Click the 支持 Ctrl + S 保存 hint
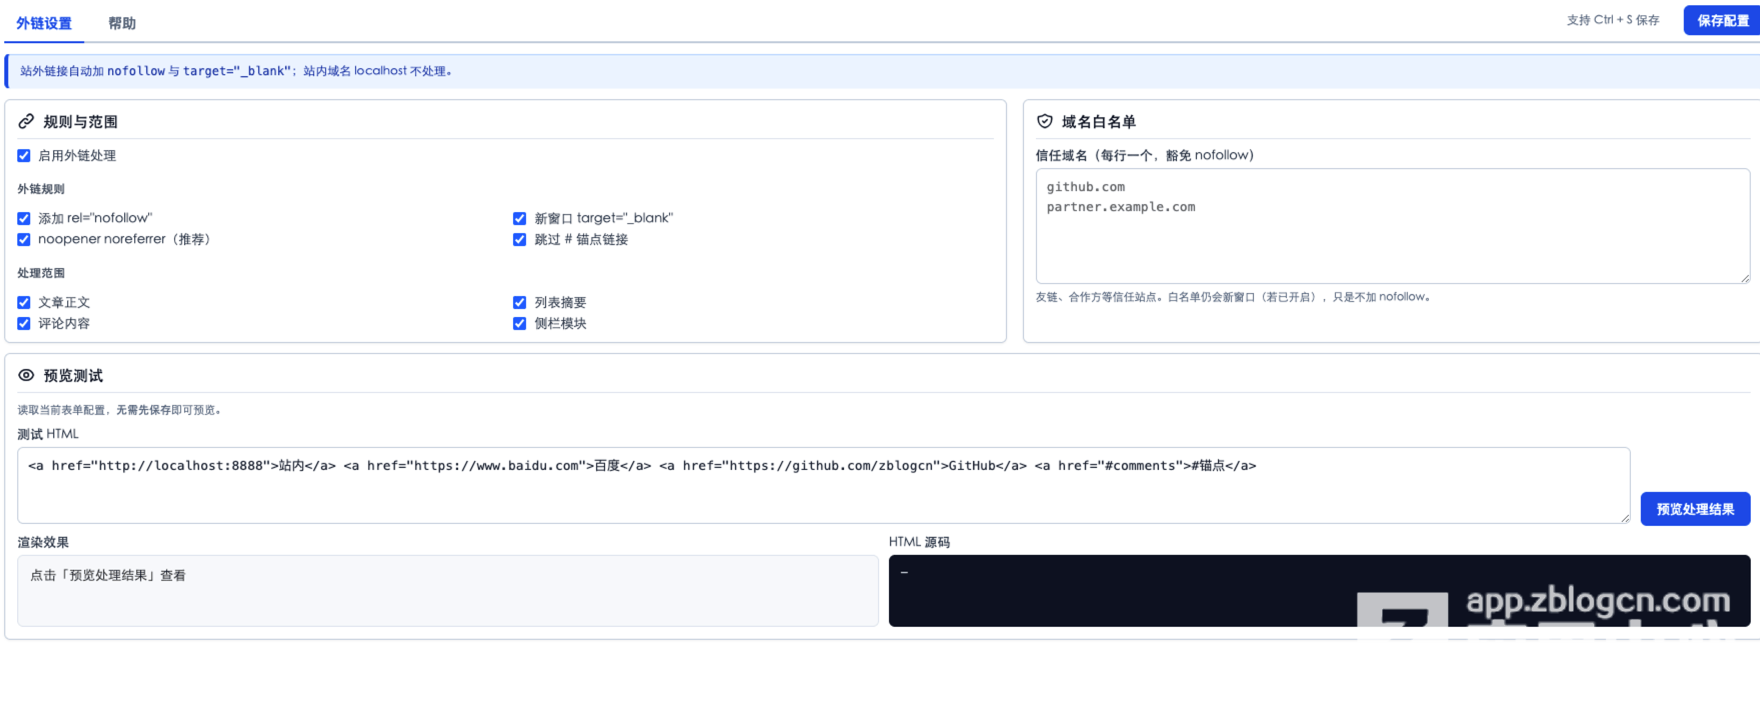The width and height of the screenshot is (1760, 720). pyautogui.click(x=1613, y=20)
